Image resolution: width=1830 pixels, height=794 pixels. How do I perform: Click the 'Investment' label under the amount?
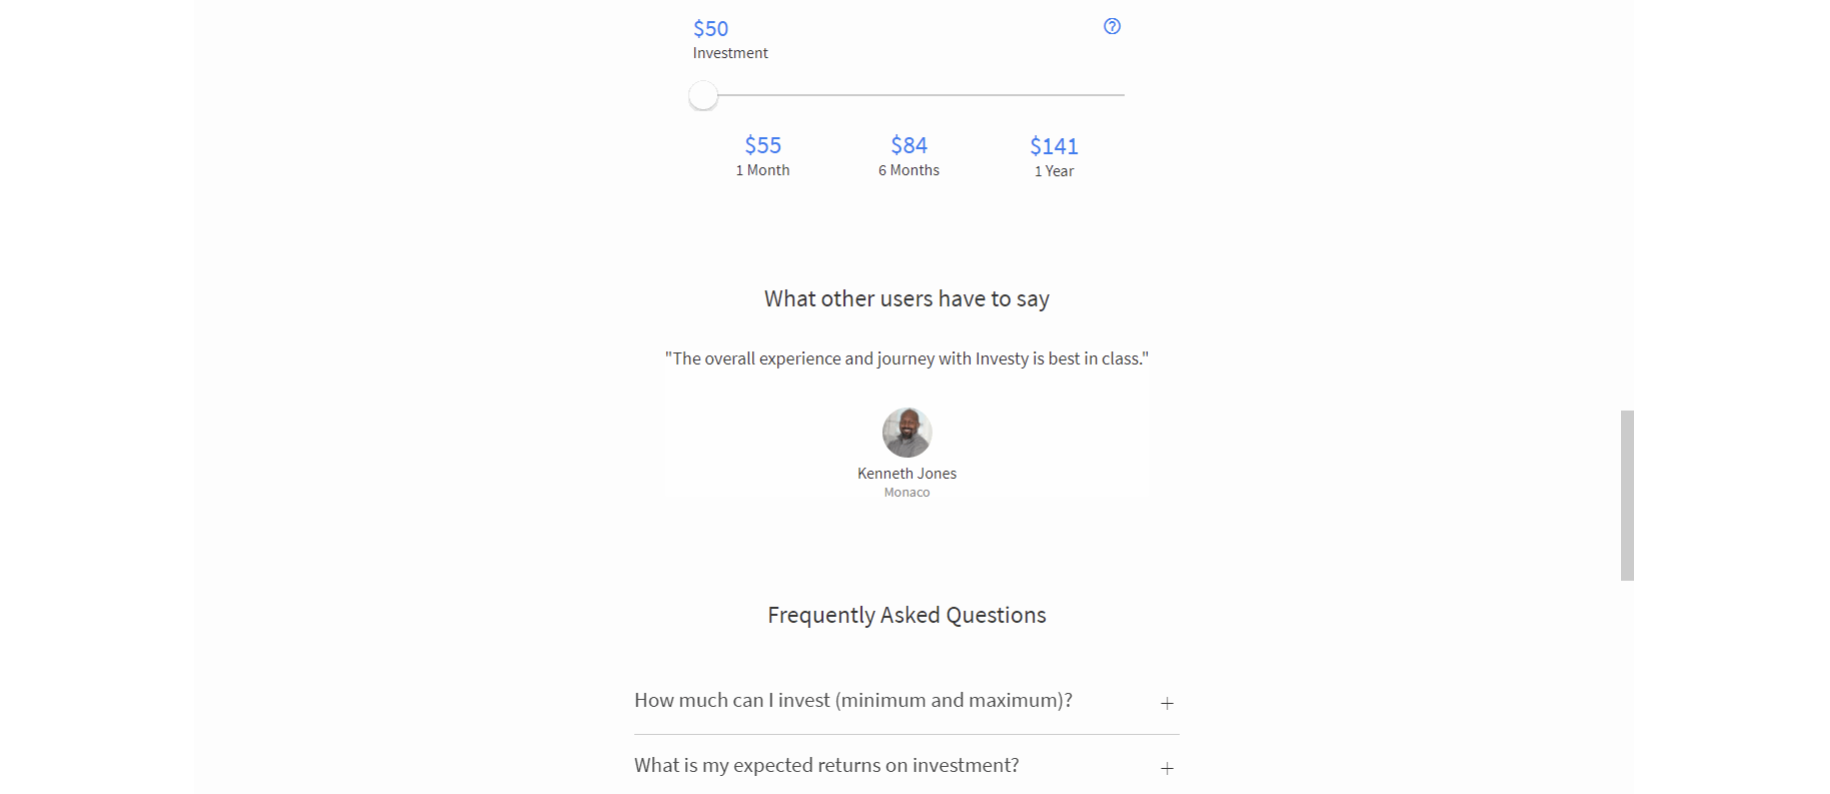click(x=730, y=53)
